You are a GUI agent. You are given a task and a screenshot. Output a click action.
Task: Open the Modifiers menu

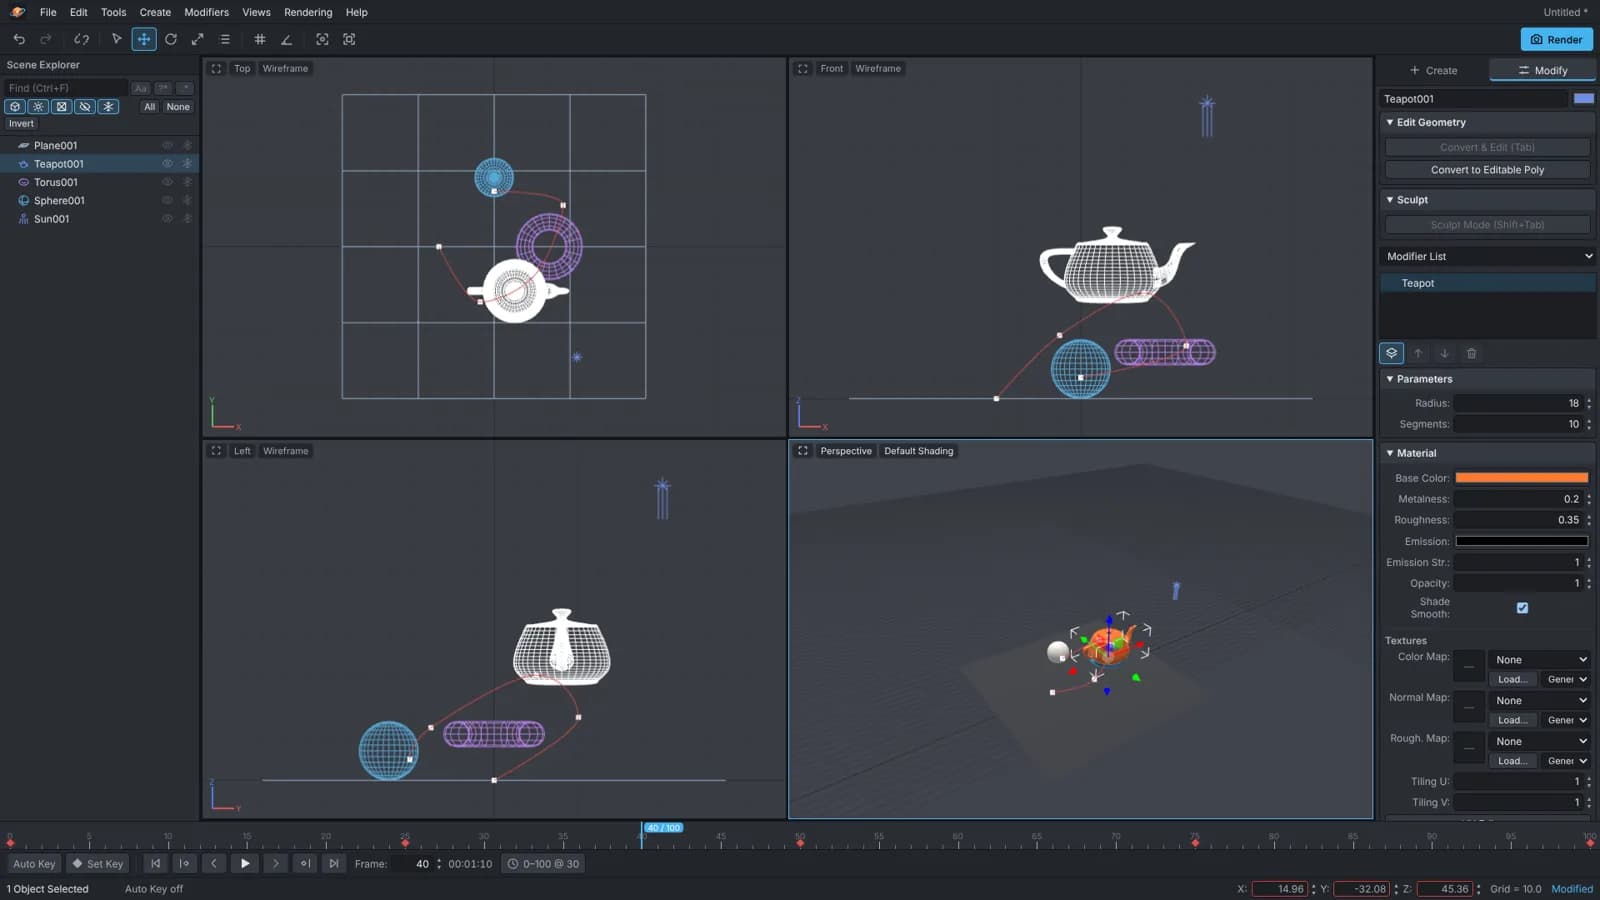tap(207, 12)
